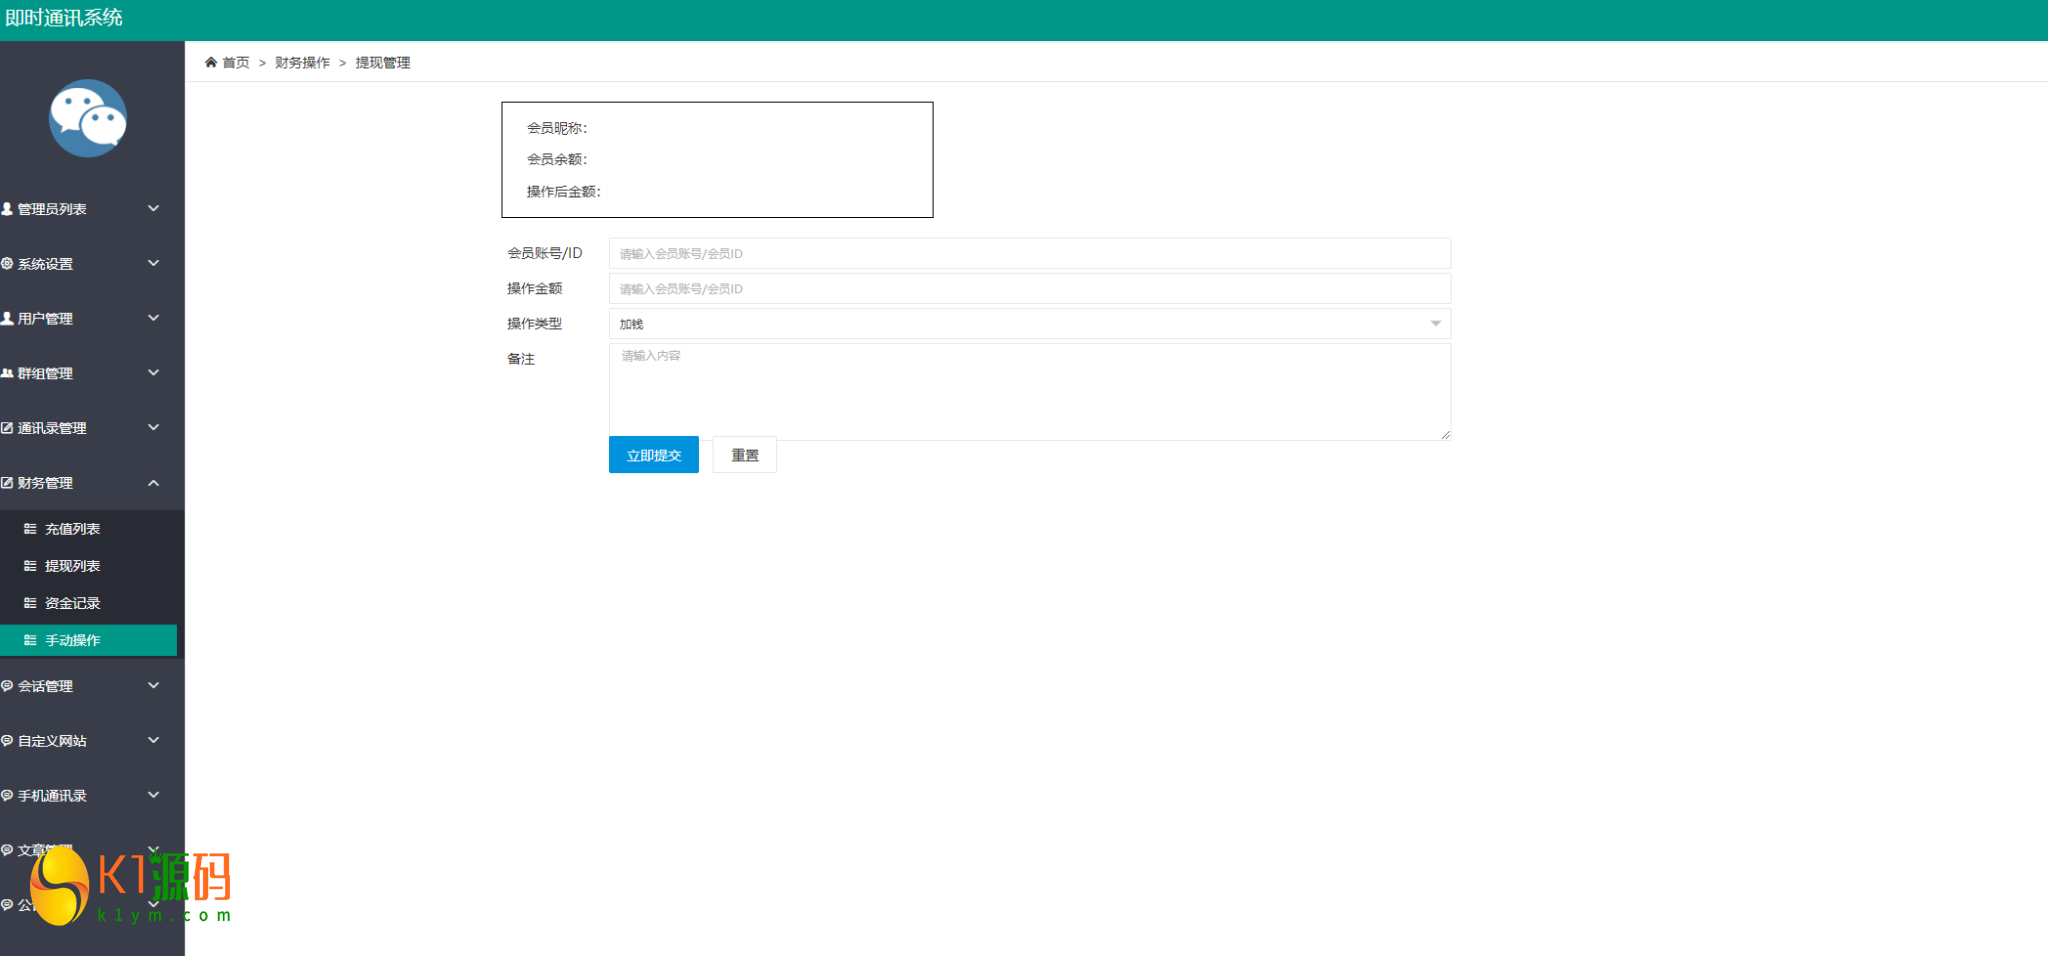Expand the 管理员列表 menu chevron

coord(154,208)
